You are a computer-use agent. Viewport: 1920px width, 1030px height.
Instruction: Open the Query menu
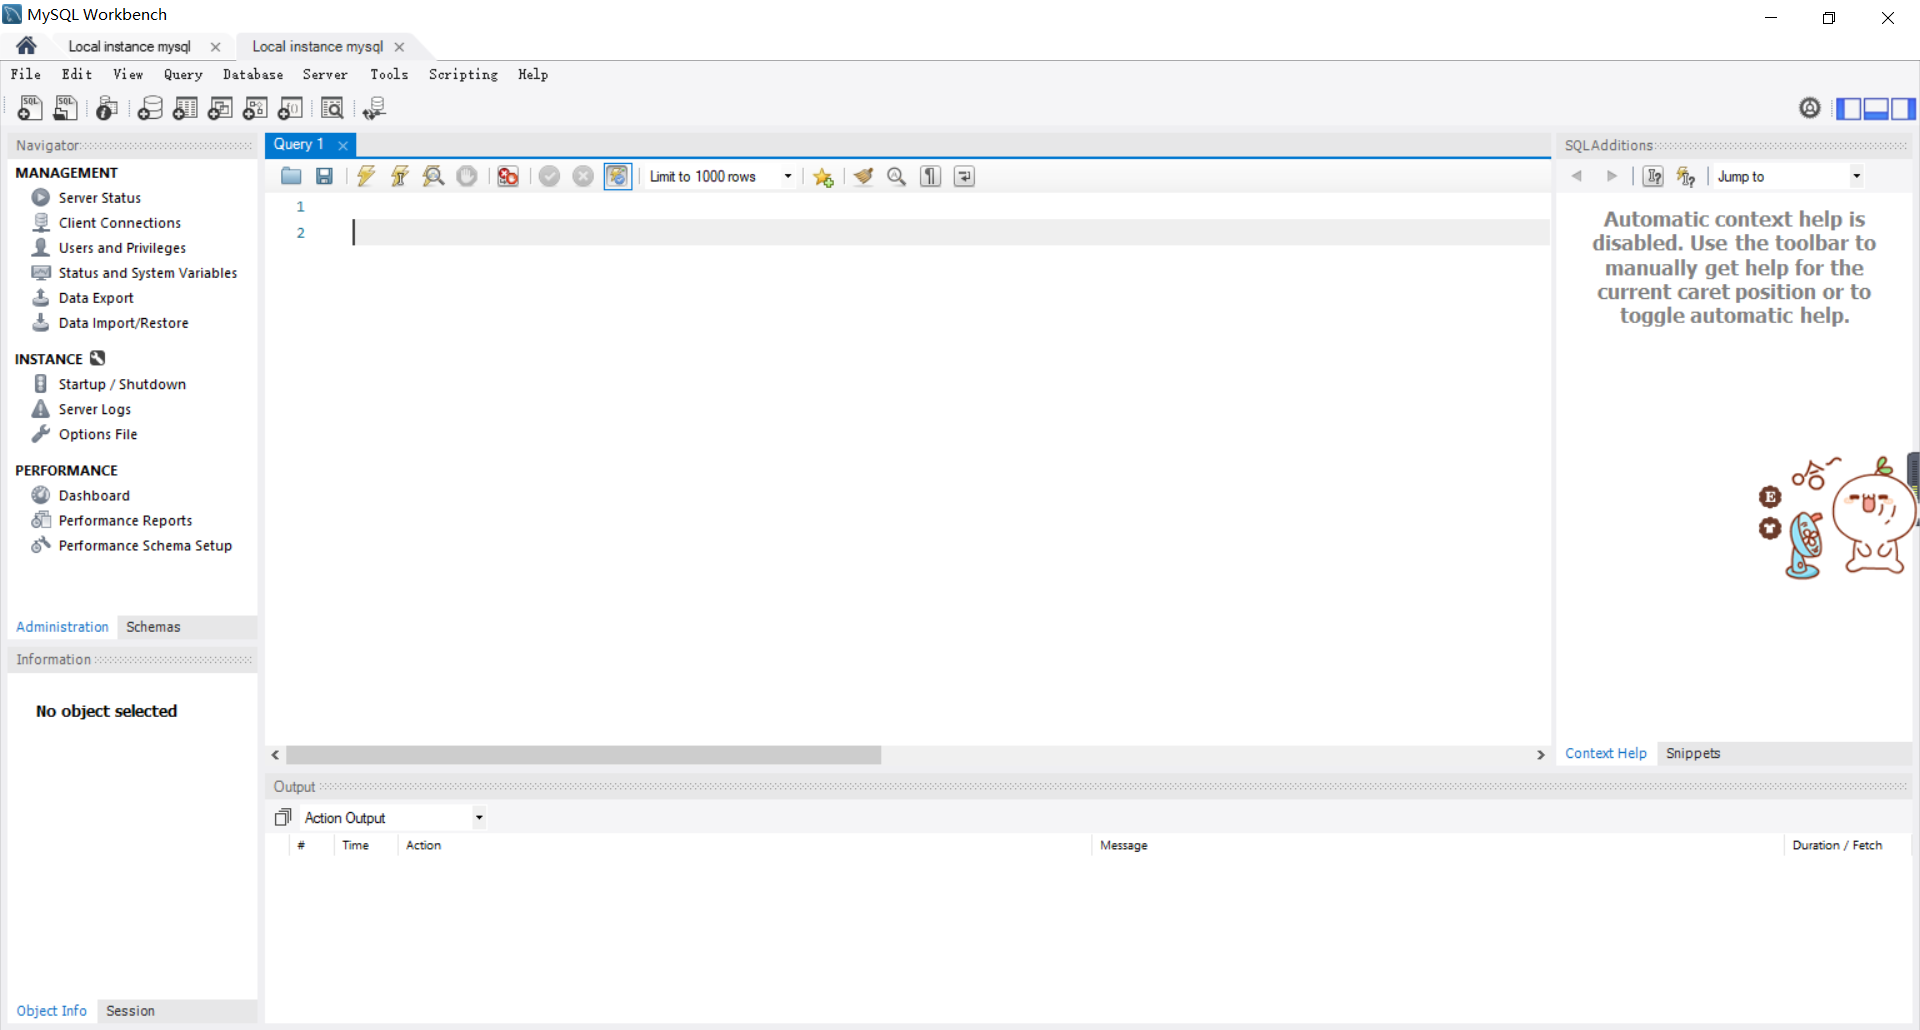coord(183,74)
